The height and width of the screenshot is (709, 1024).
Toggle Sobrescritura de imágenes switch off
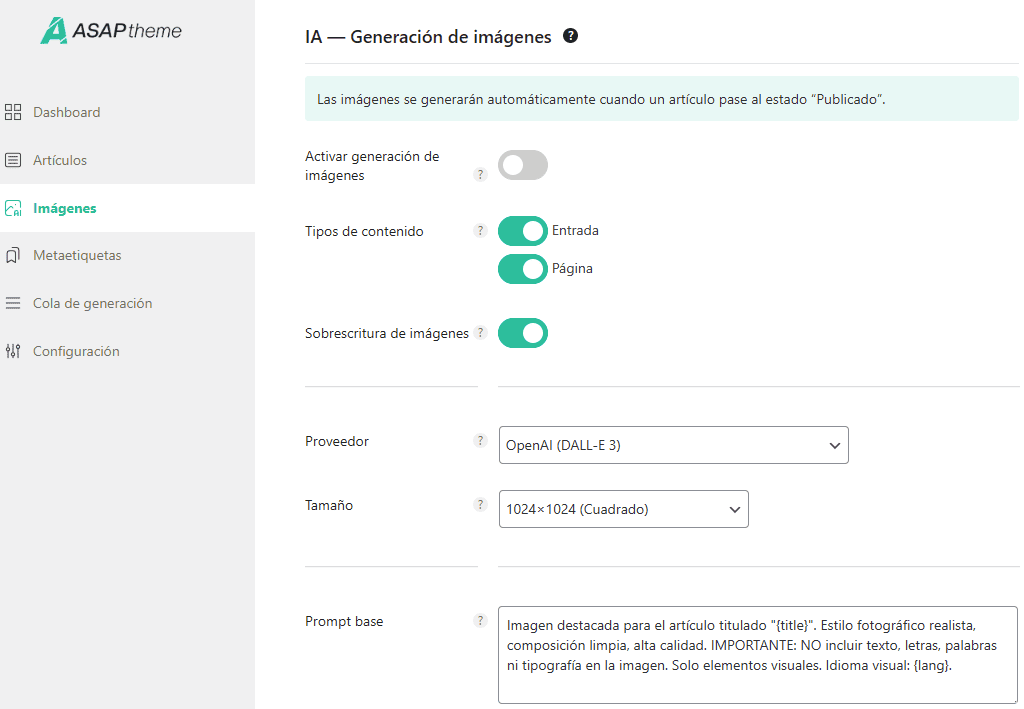click(523, 333)
